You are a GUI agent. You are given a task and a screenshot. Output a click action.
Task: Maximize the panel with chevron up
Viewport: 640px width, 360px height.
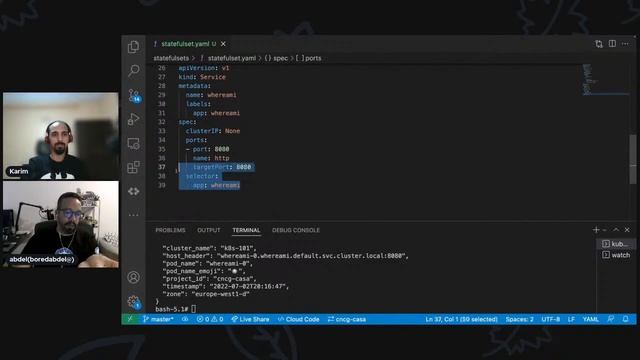616,230
